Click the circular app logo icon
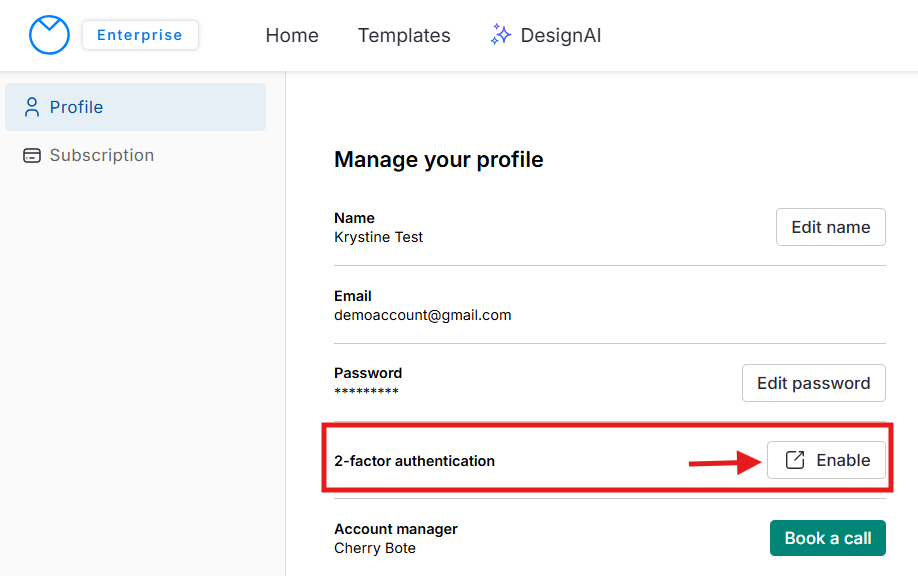The width and height of the screenshot is (918, 576). (49, 35)
